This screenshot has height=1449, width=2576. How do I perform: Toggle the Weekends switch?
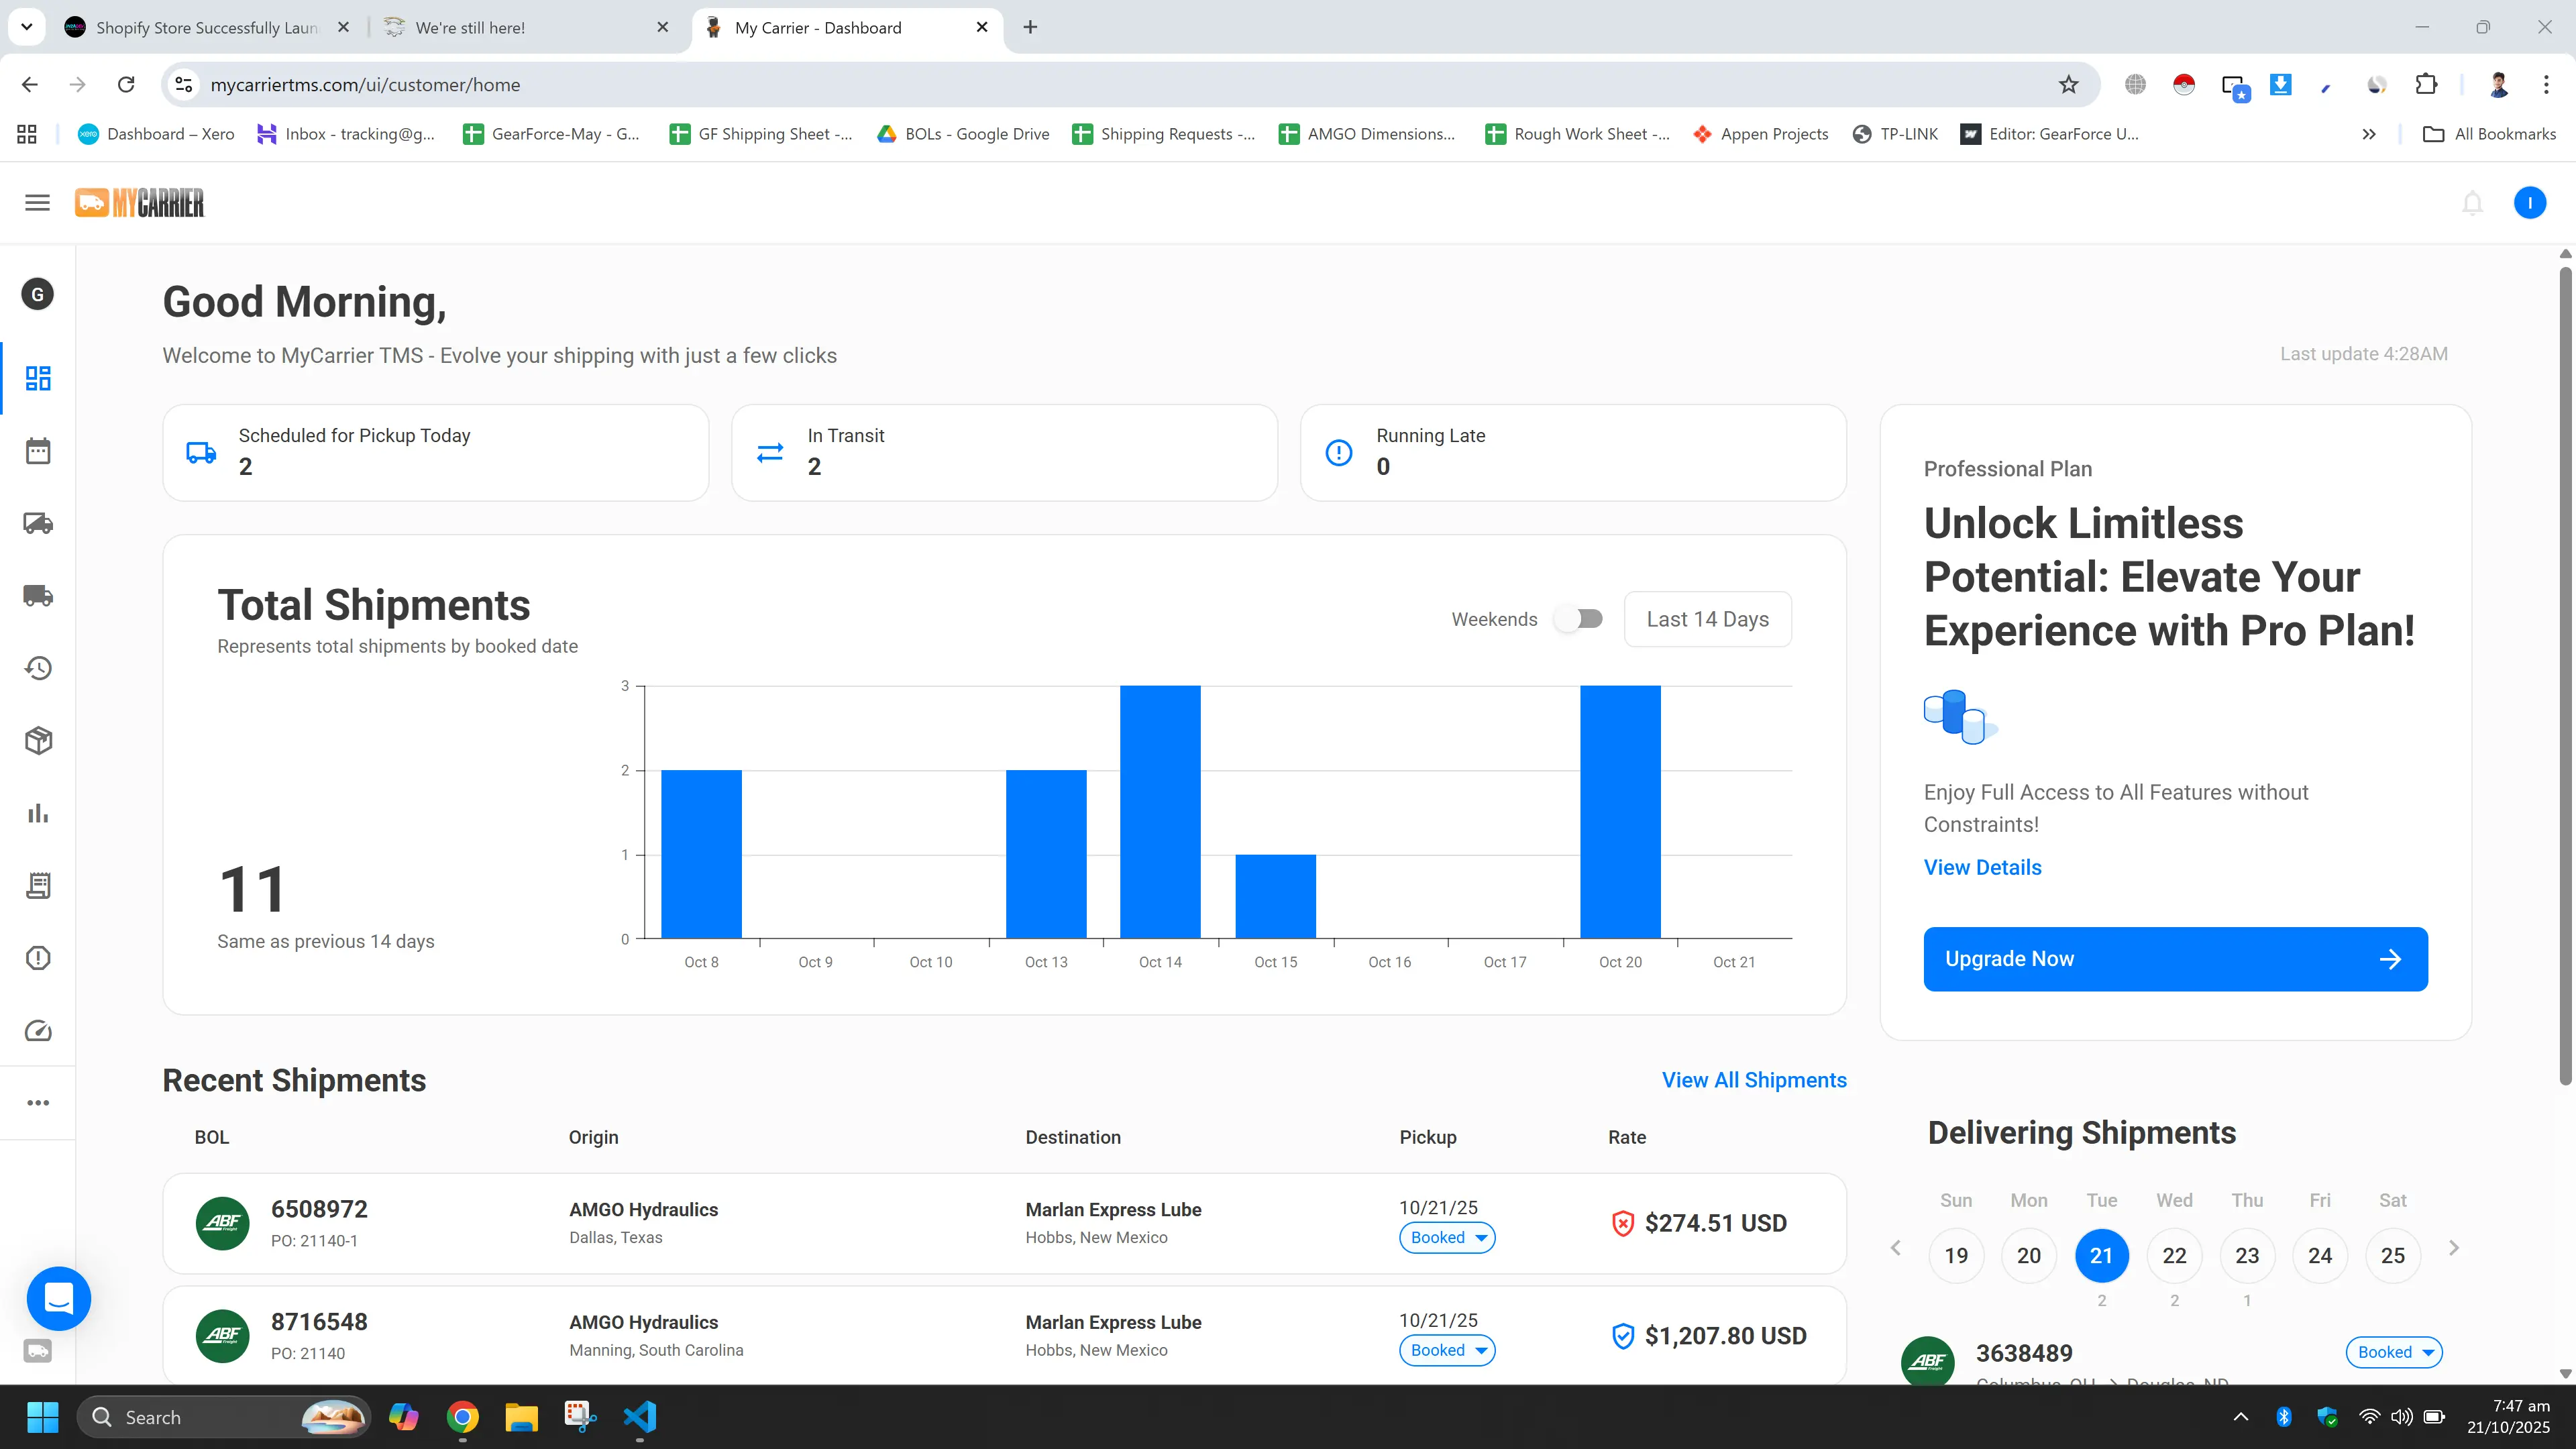coord(1579,619)
